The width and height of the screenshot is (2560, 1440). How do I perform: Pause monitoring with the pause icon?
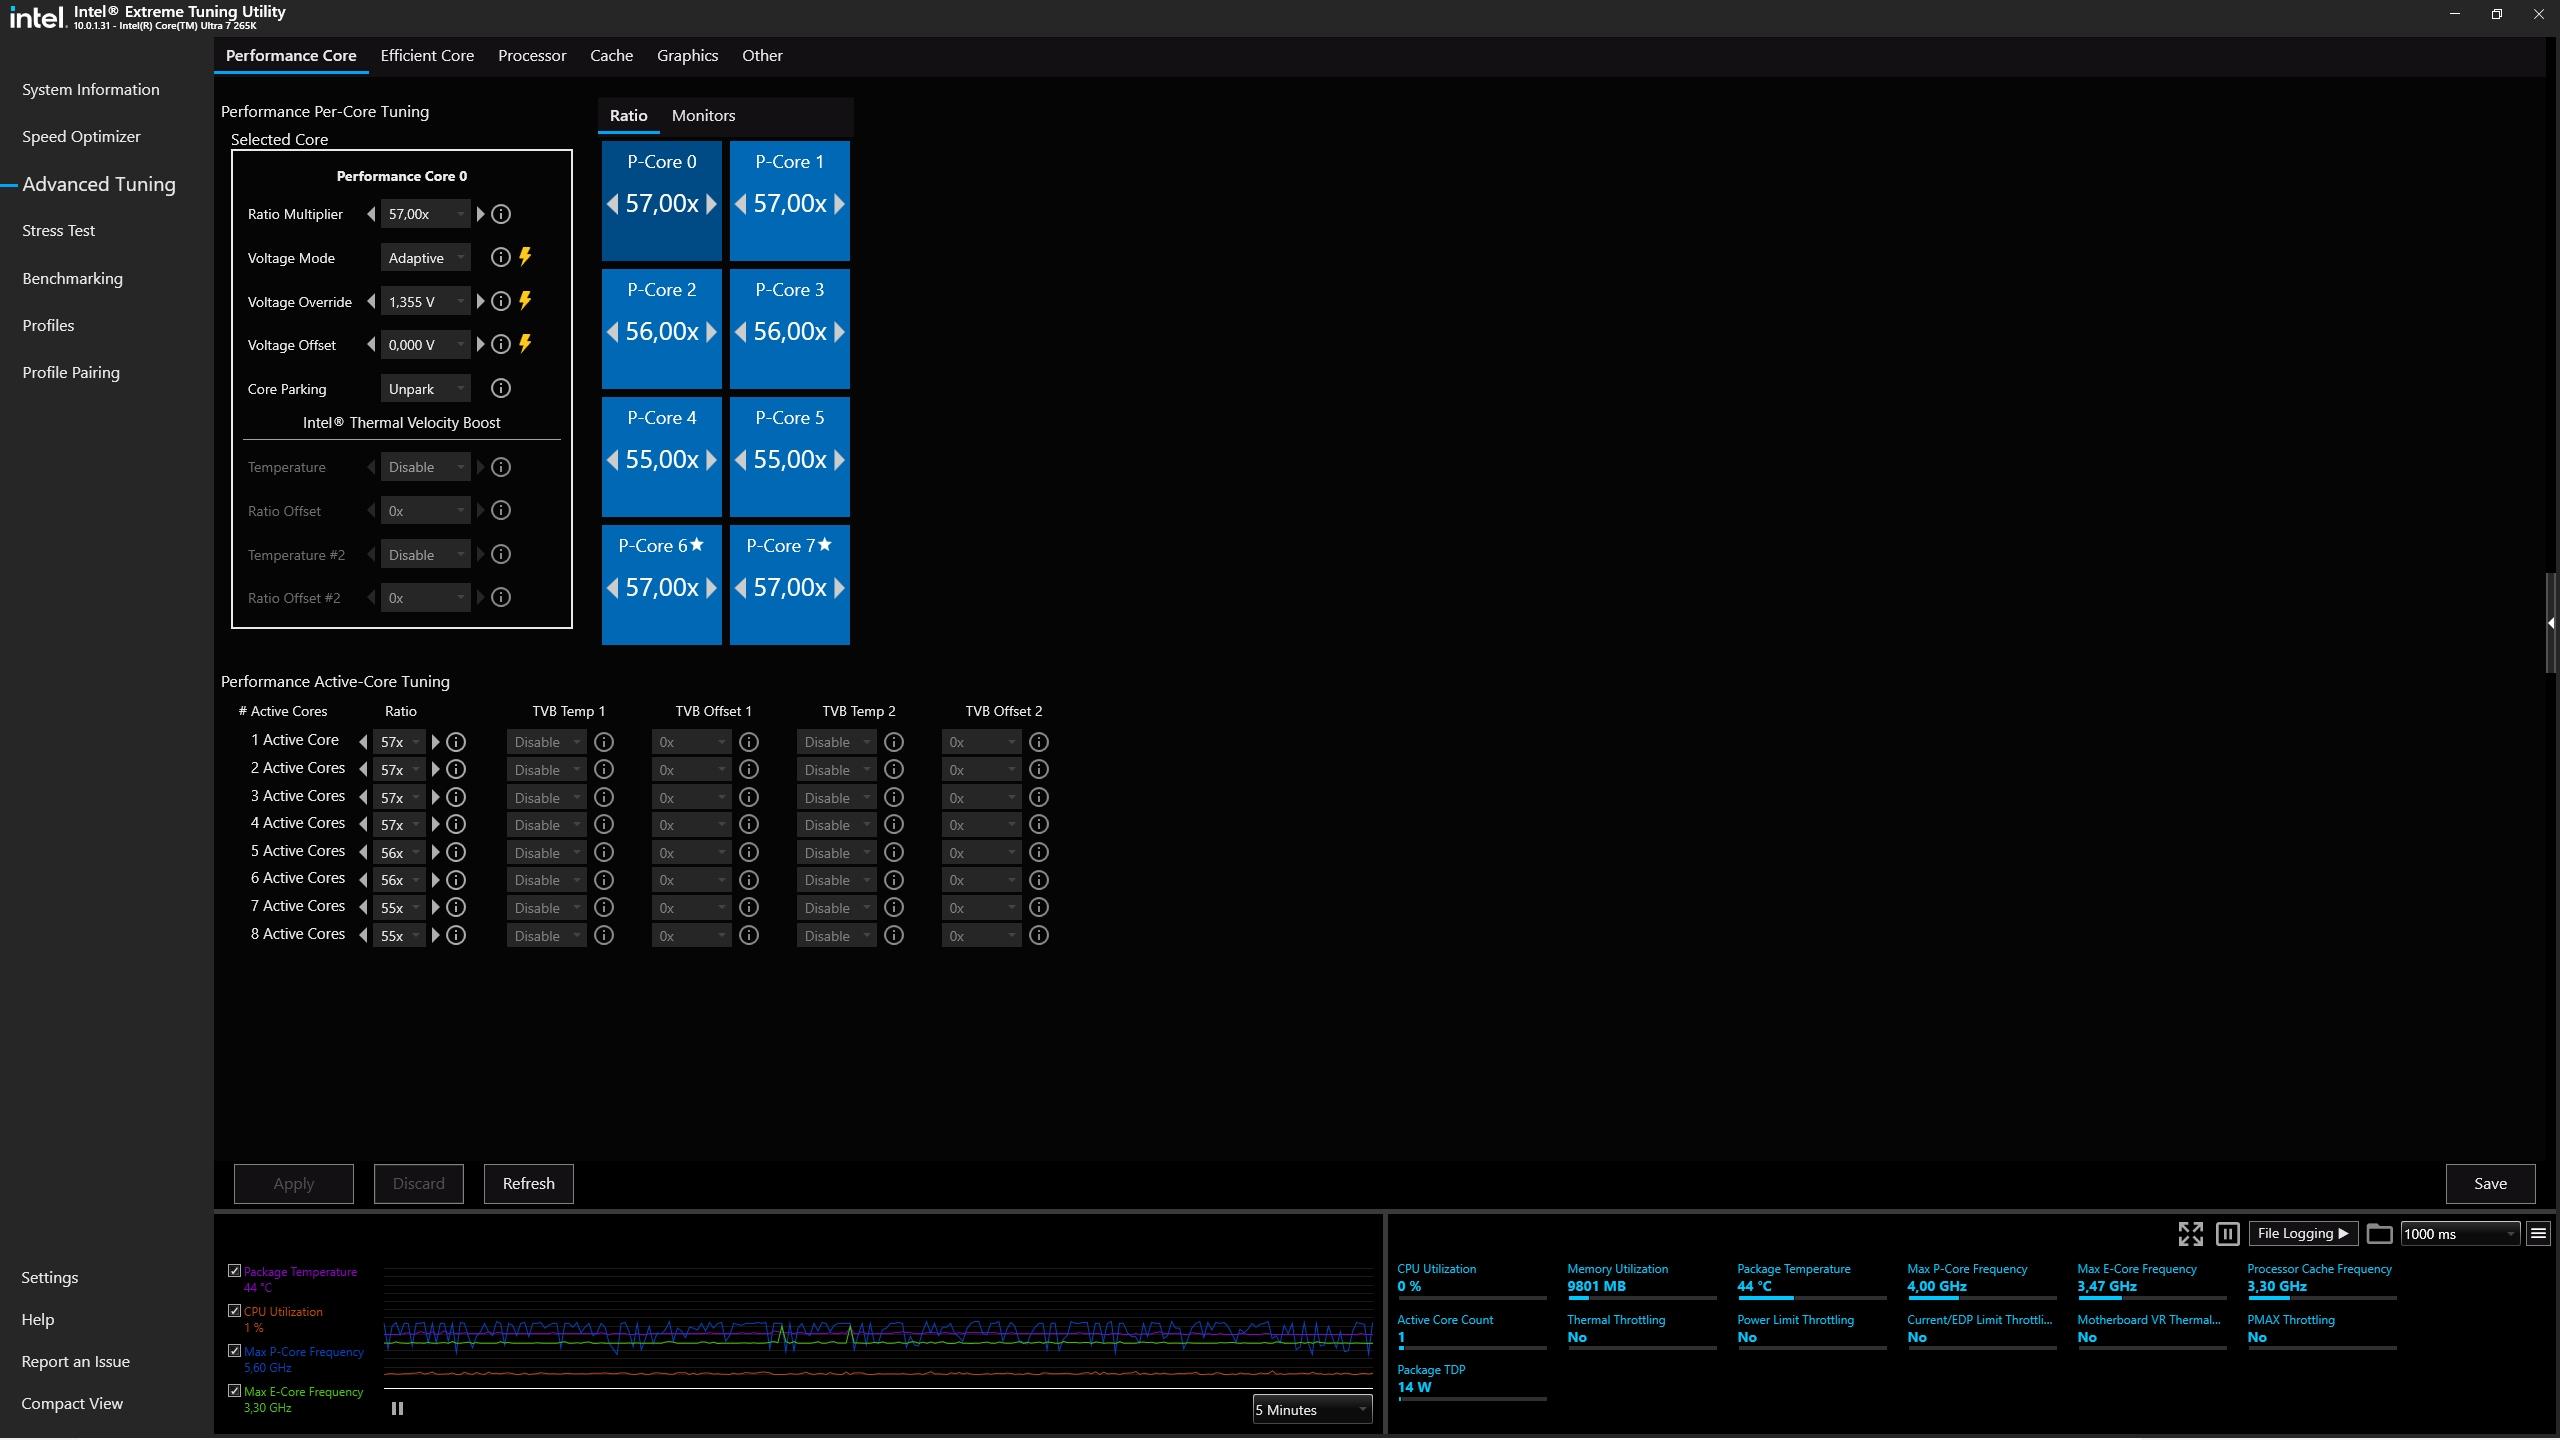pos(2227,1234)
